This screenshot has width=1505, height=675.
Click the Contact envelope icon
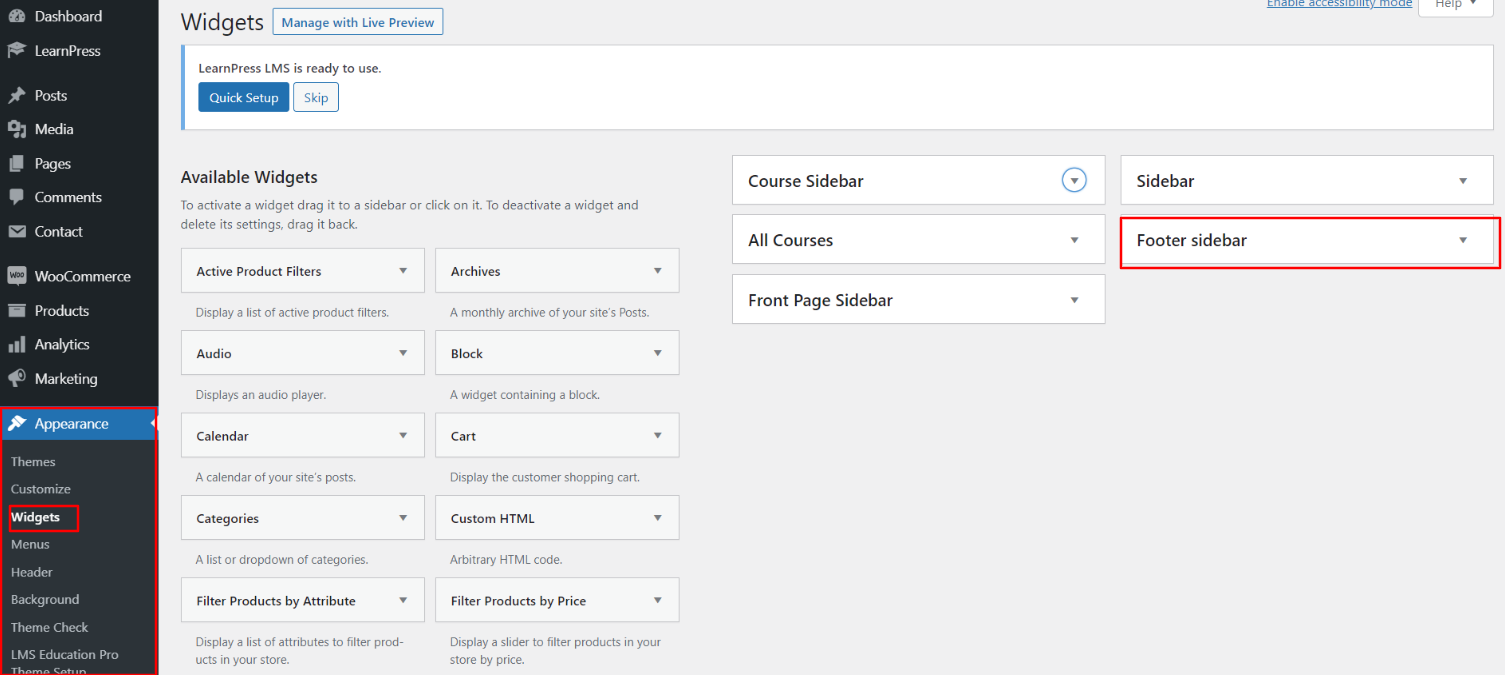point(17,232)
